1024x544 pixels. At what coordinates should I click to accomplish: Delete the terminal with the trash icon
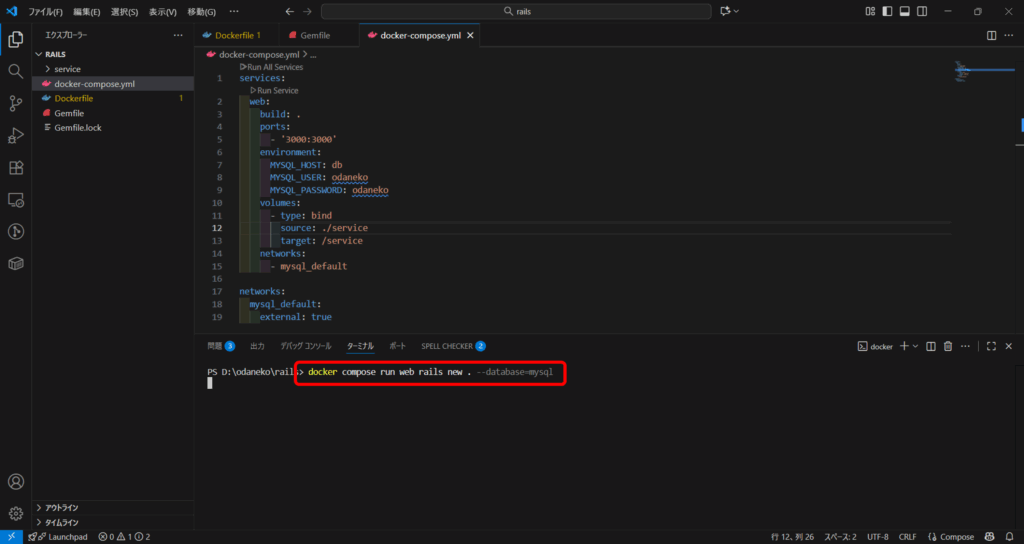(x=948, y=346)
